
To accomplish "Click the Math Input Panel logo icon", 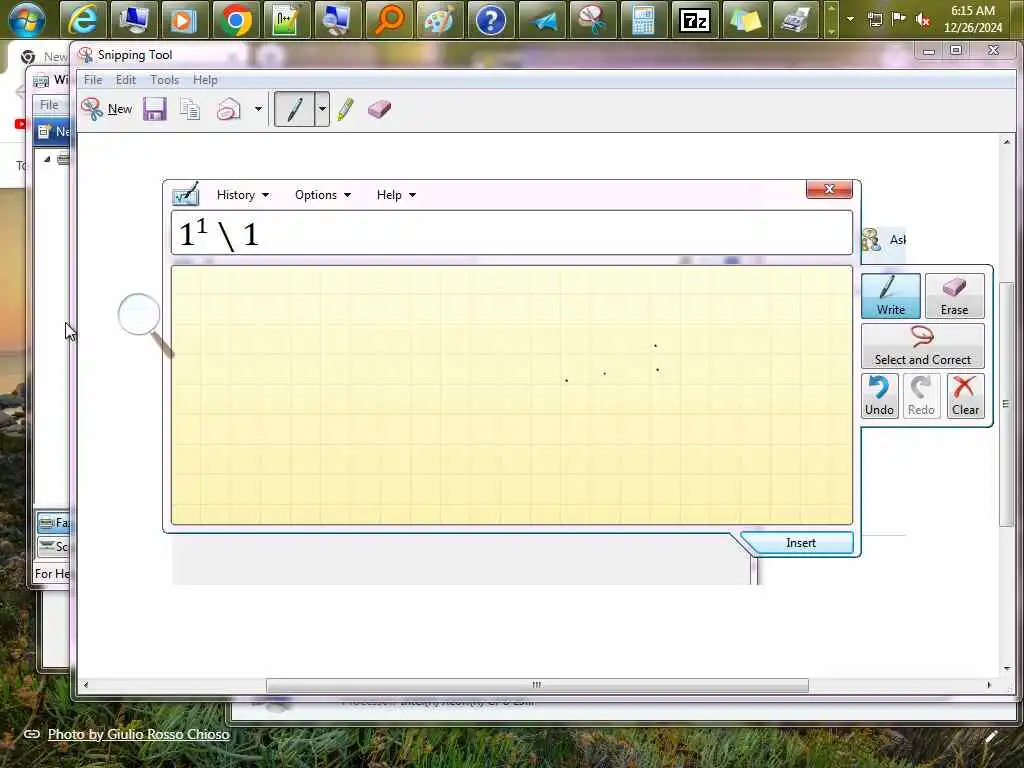I will click(x=185, y=194).
